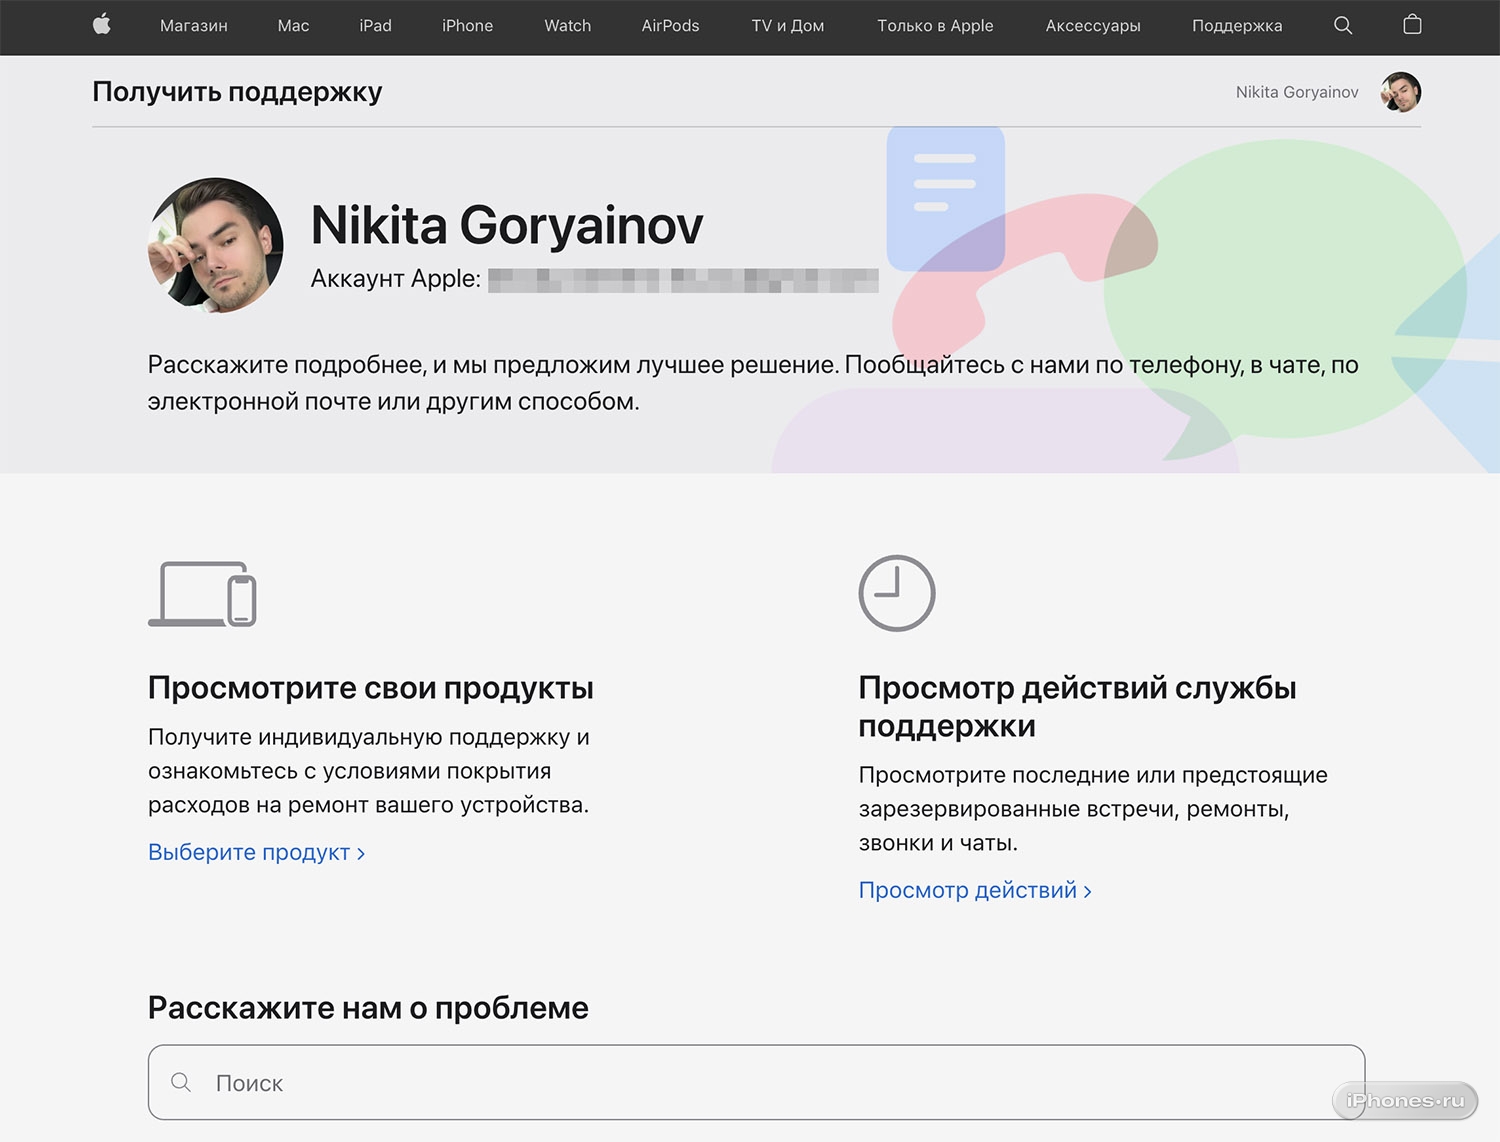Follow the Выберите продукт link

click(x=256, y=852)
